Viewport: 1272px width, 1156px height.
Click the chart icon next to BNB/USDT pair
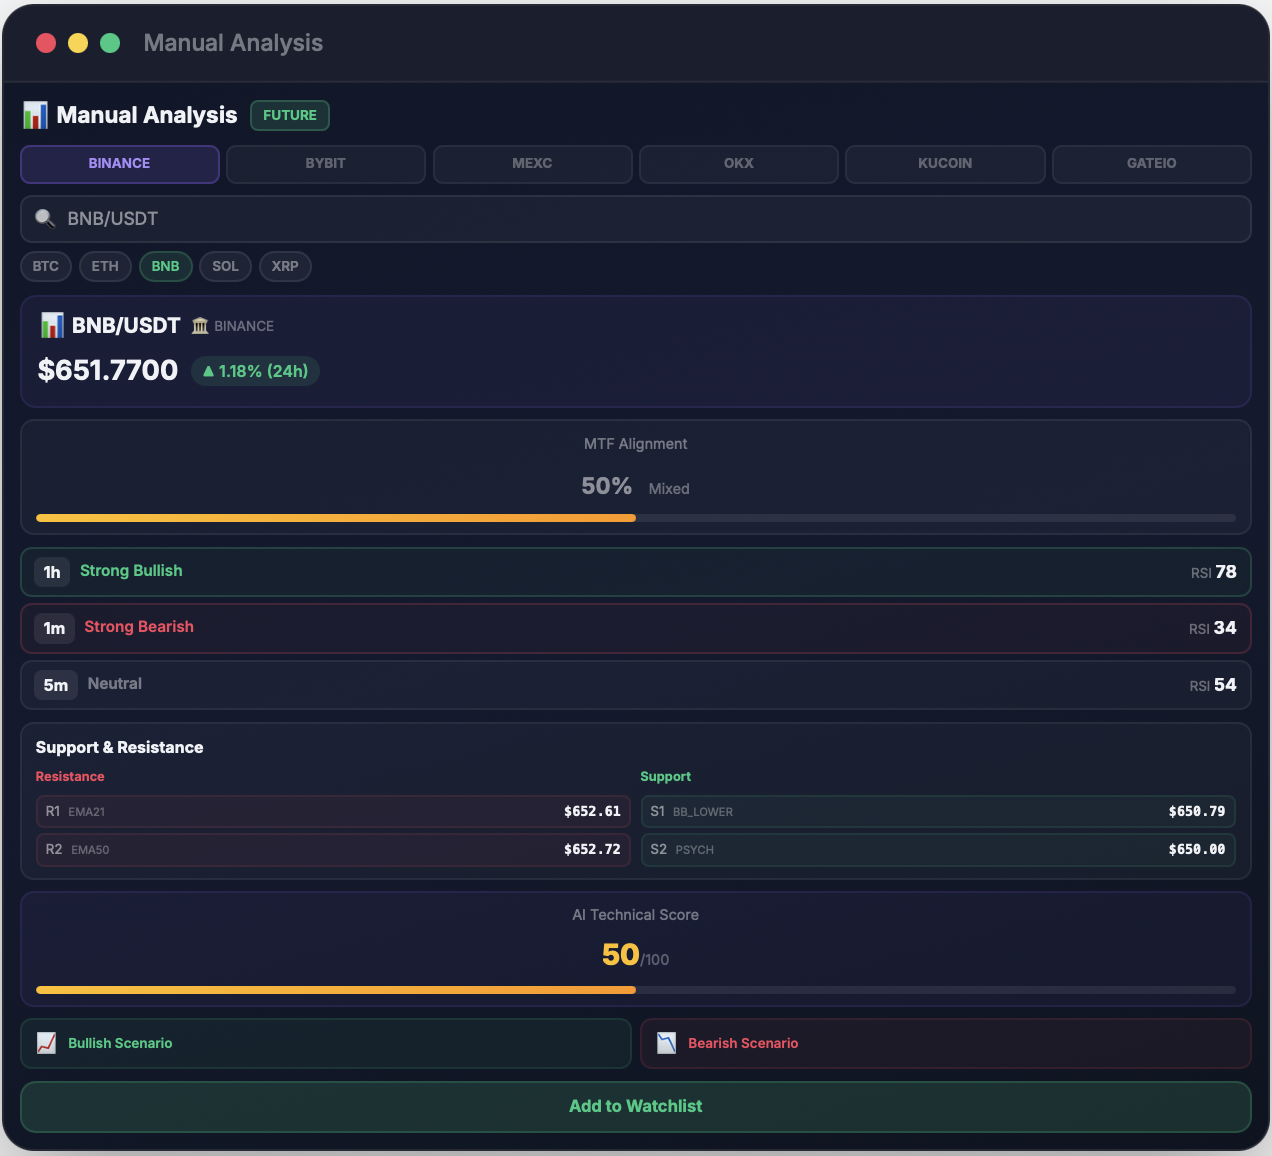pyautogui.click(x=51, y=324)
